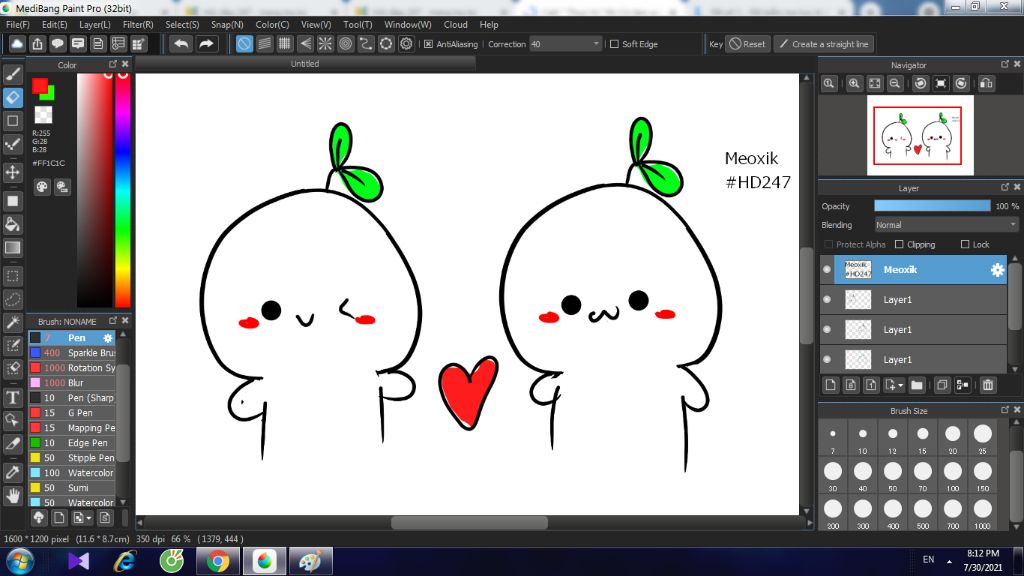The image size is (1024, 576).
Task: Open the cloud save icon
Action: [17, 44]
